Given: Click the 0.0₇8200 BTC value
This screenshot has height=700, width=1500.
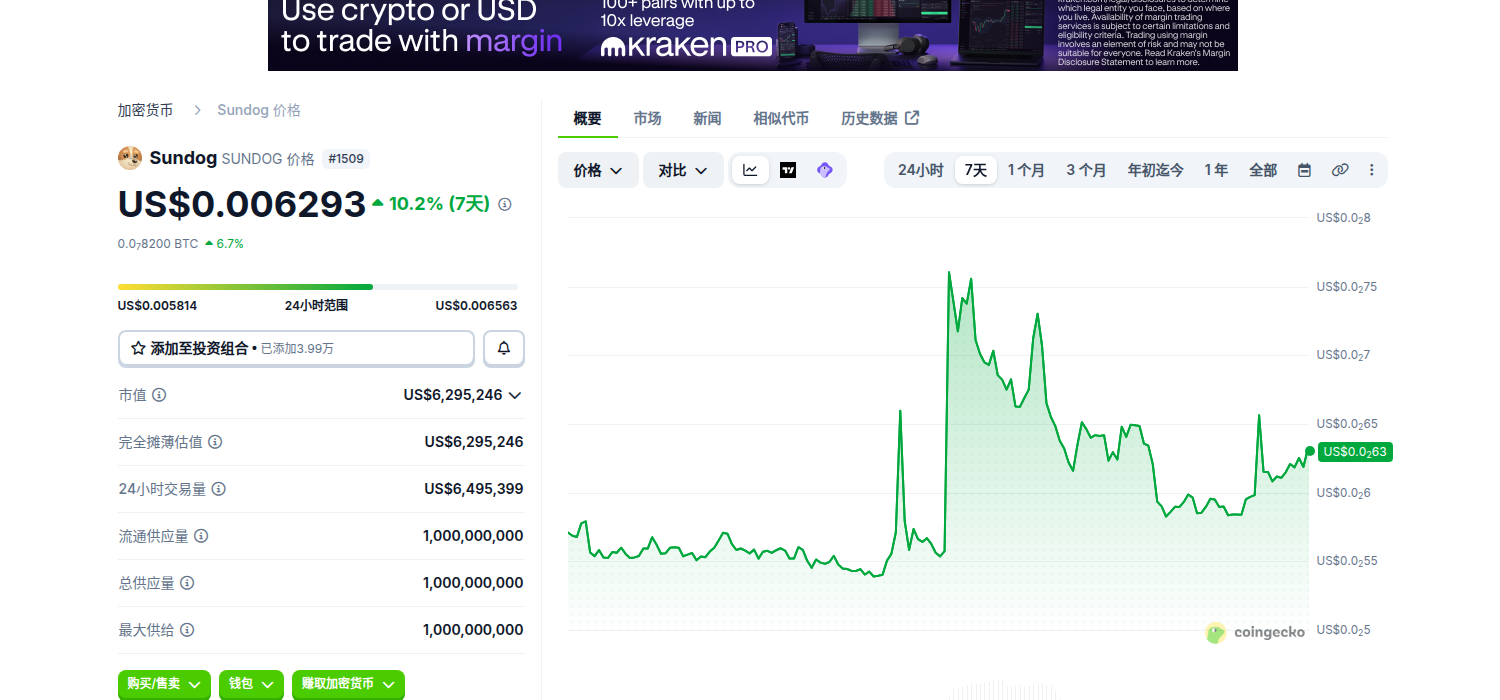Looking at the screenshot, I should point(158,244).
